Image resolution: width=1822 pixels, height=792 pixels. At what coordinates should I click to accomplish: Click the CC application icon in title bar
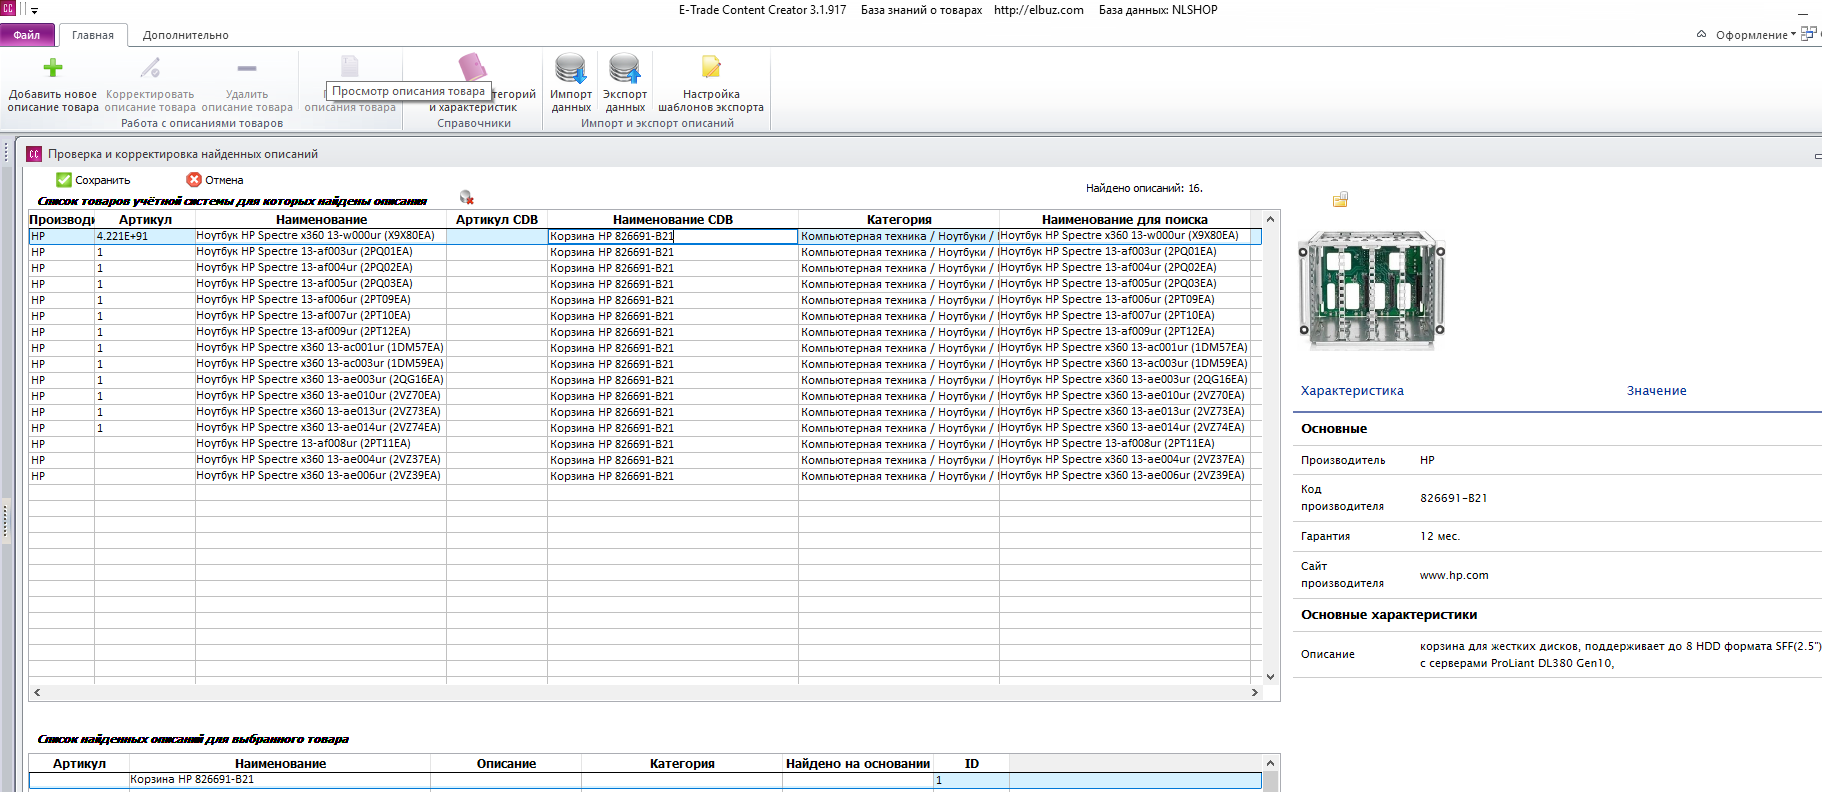[9, 9]
